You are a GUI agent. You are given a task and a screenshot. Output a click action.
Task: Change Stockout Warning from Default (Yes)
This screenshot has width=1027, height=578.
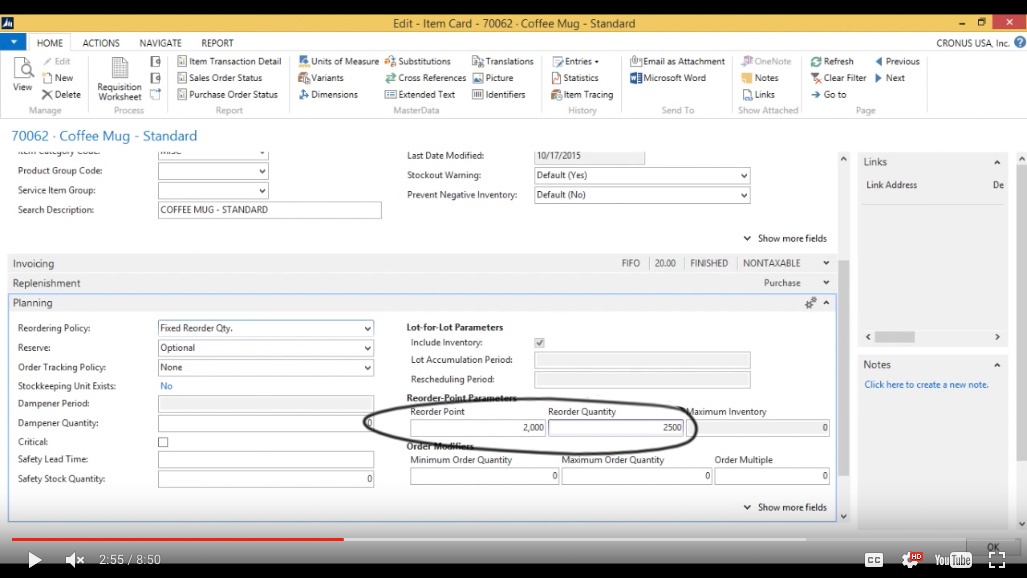tap(745, 175)
